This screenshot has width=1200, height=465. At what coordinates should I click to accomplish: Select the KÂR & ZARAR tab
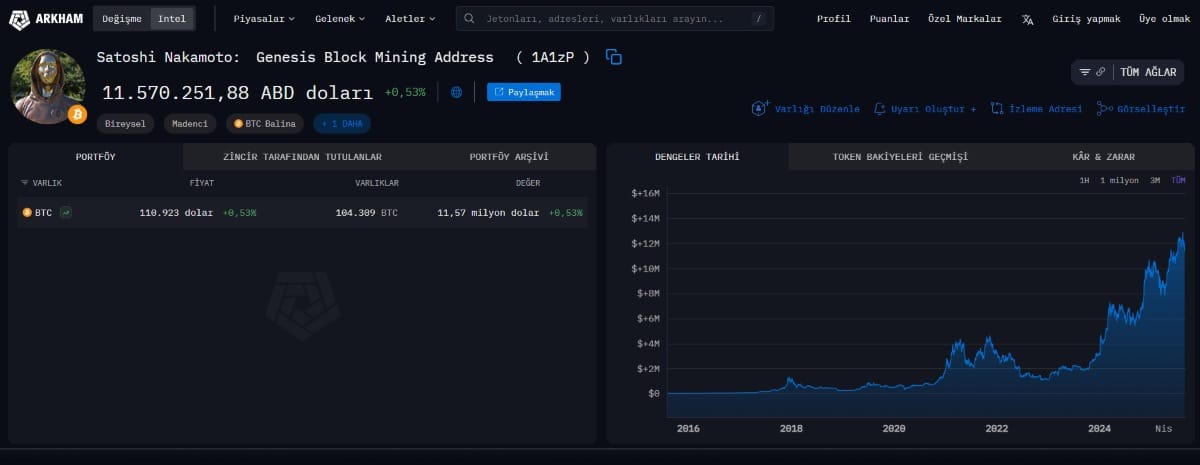tap(1101, 157)
